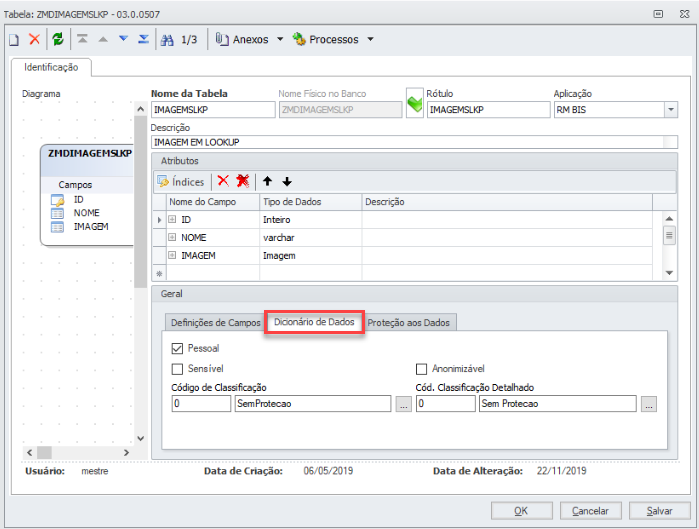Click the red X delete icon in top toolbar
The height and width of the screenshot is (529, 699).
point(34,39)
